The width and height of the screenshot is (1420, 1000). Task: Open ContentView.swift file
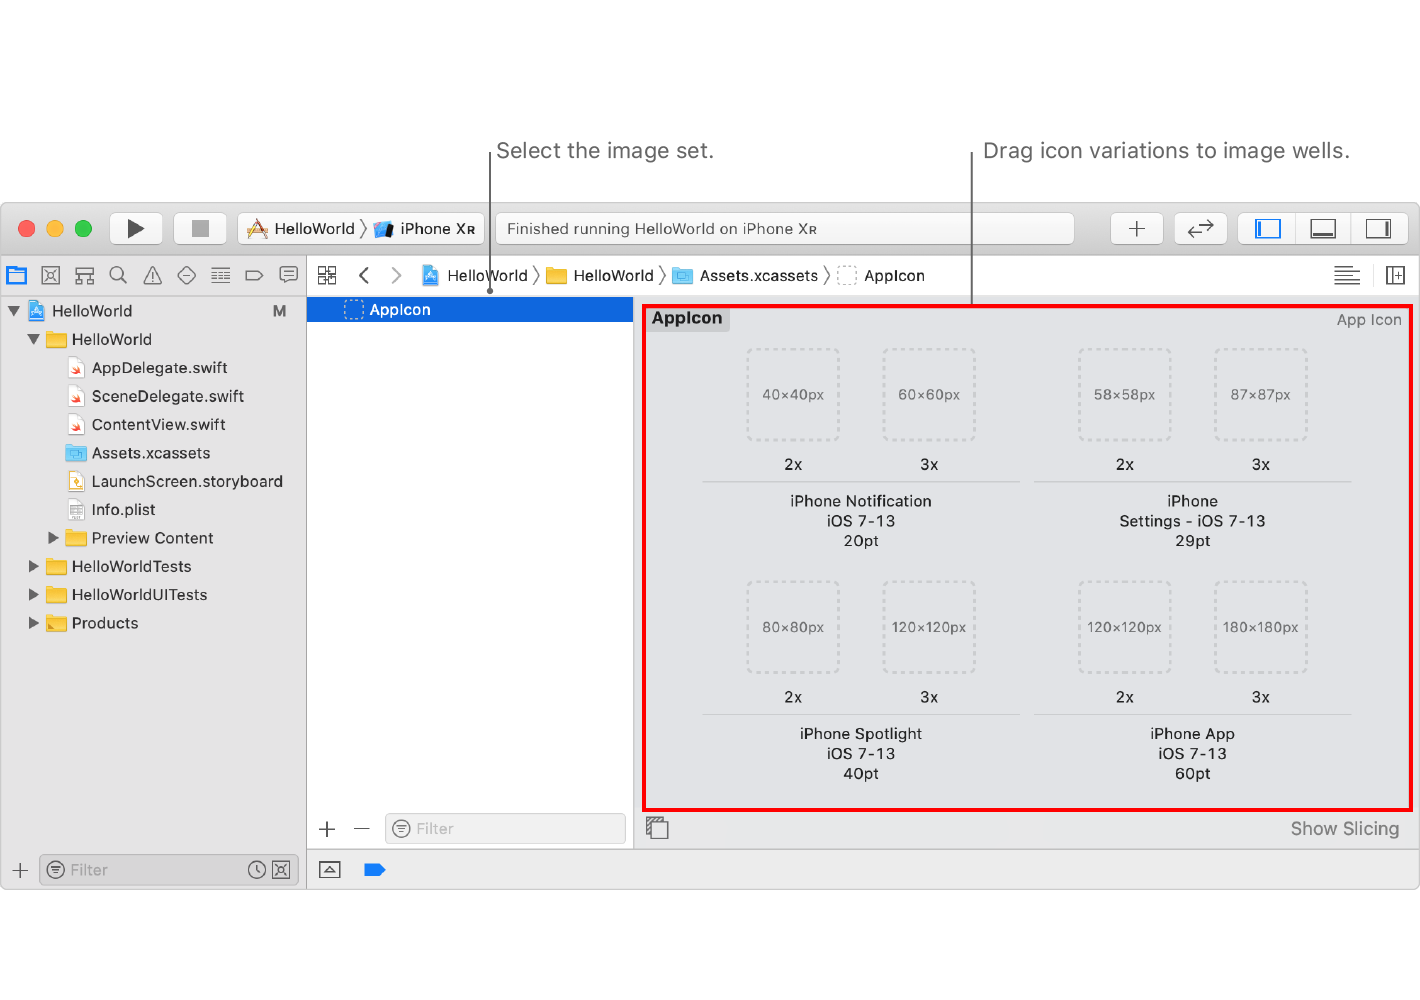click(x=158, y=425)
